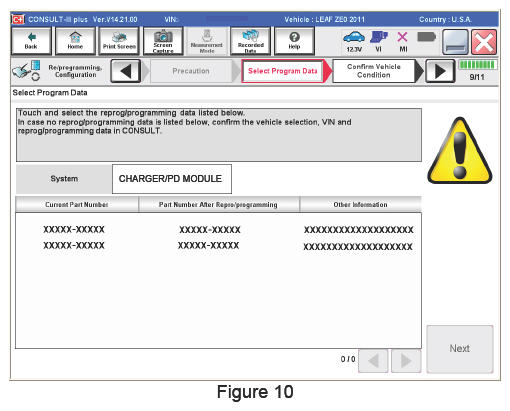Open Recorded Data
Viewport: 510px width, 411px height.
pos(250,41)
